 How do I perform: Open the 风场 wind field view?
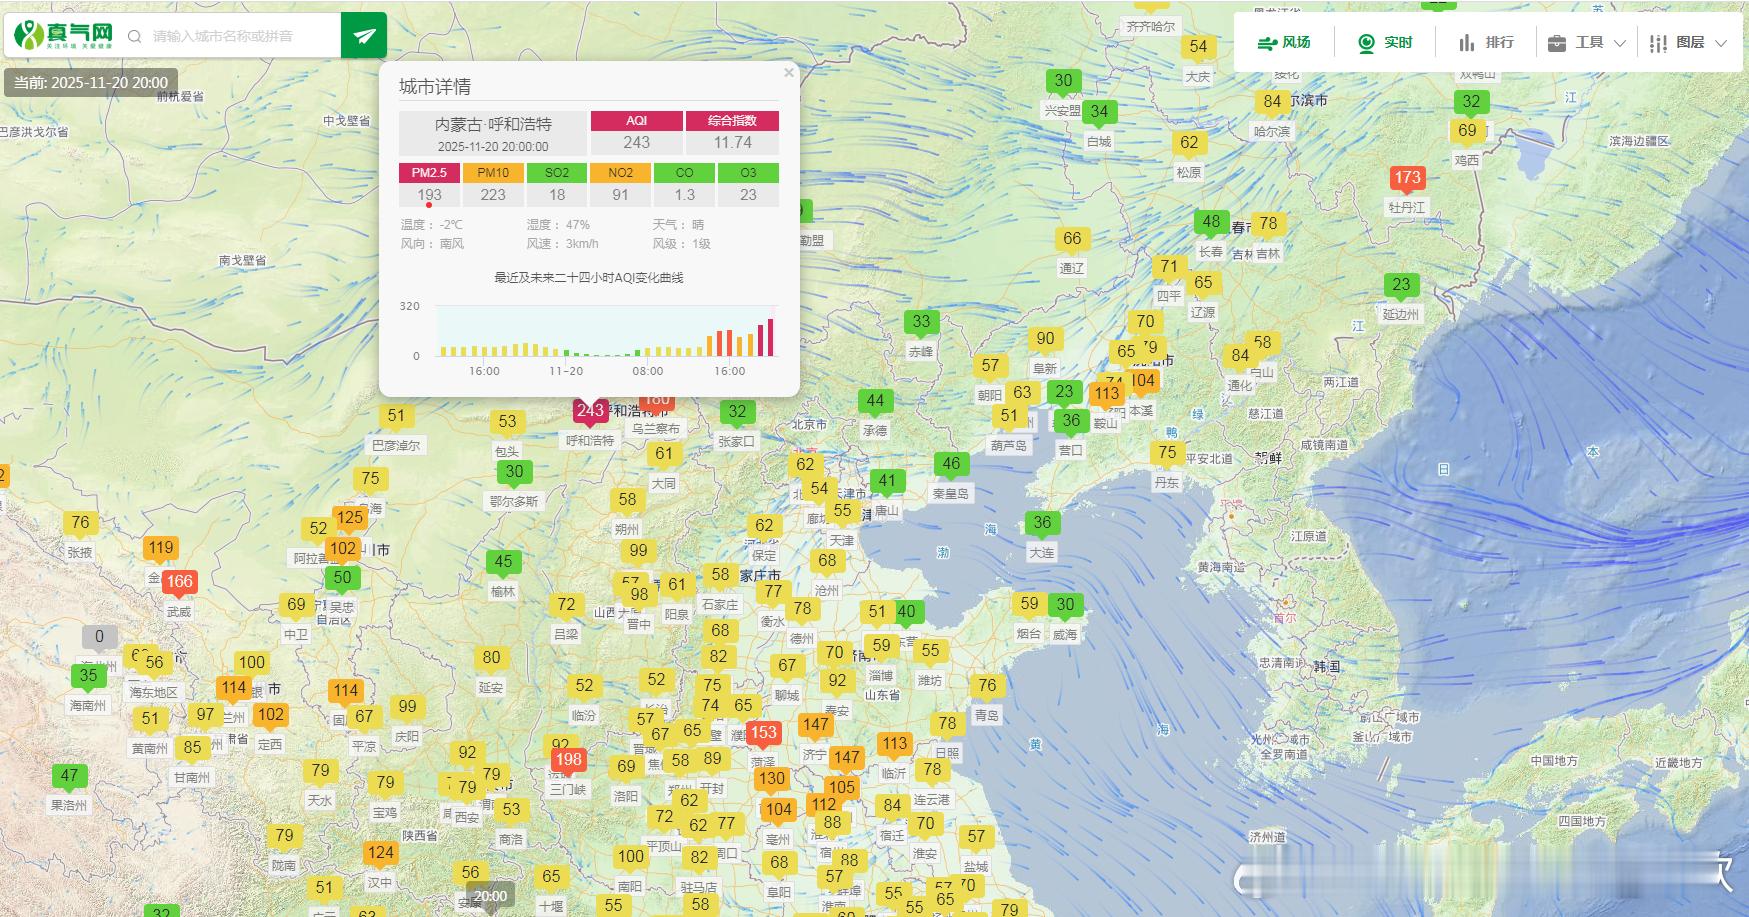[x=1284, y=43]
